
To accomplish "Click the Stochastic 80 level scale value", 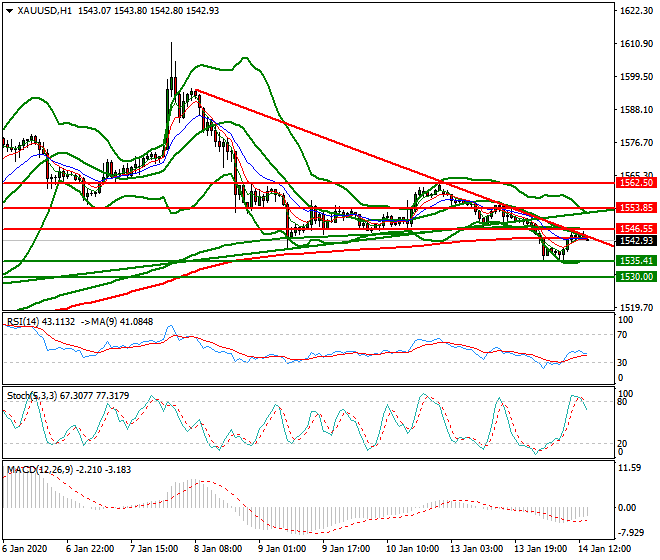I will (x=623, y=402).
